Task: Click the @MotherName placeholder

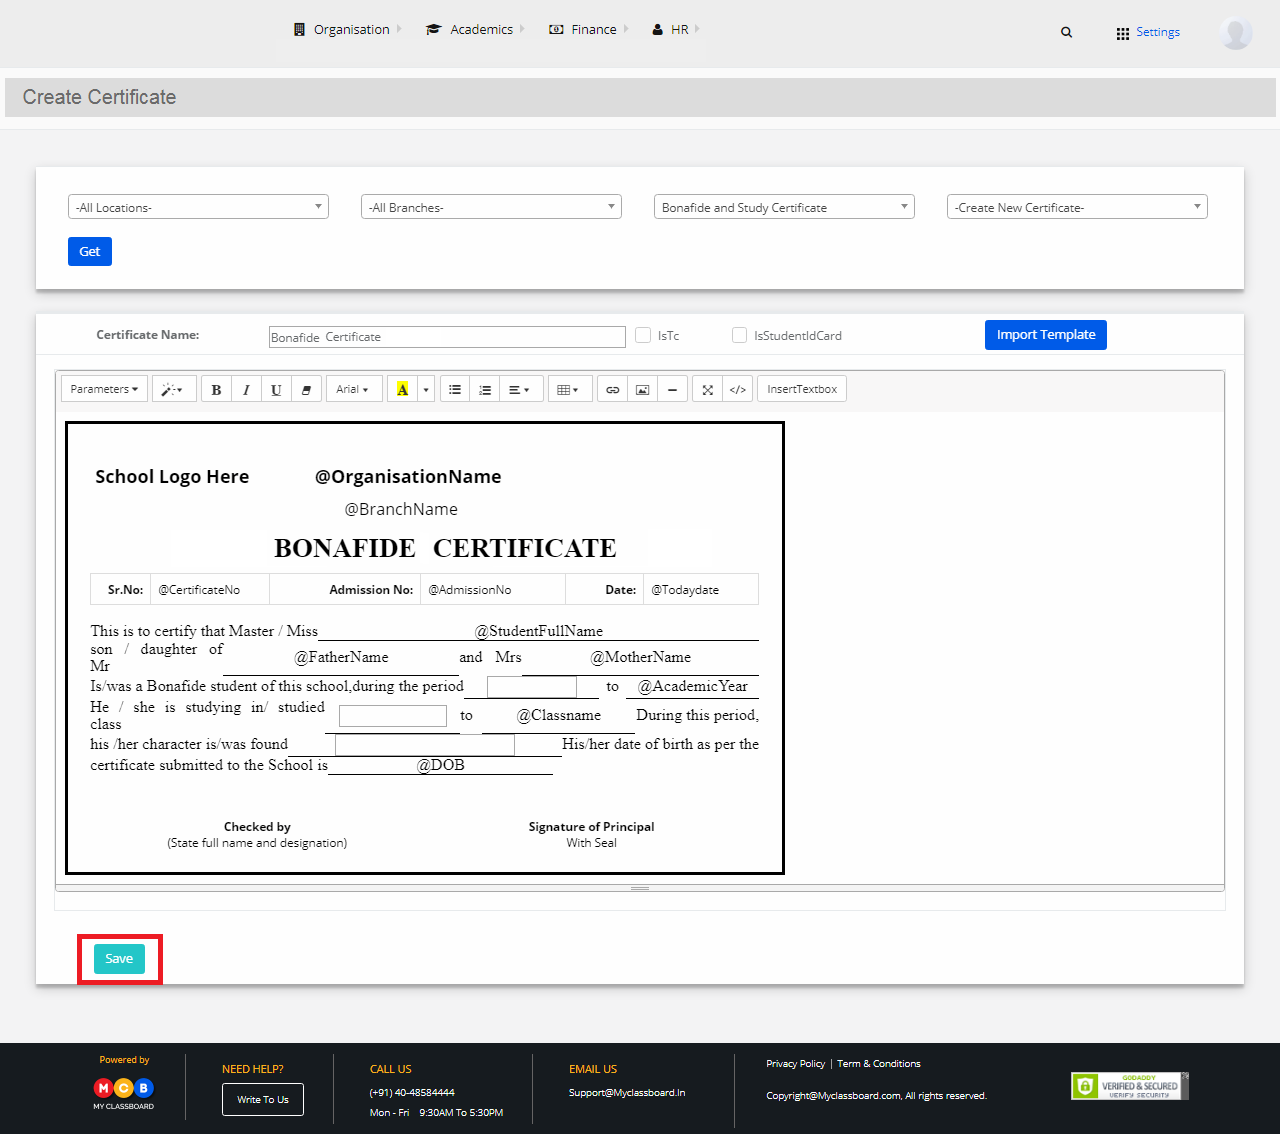Action: [x=641, y=657]
